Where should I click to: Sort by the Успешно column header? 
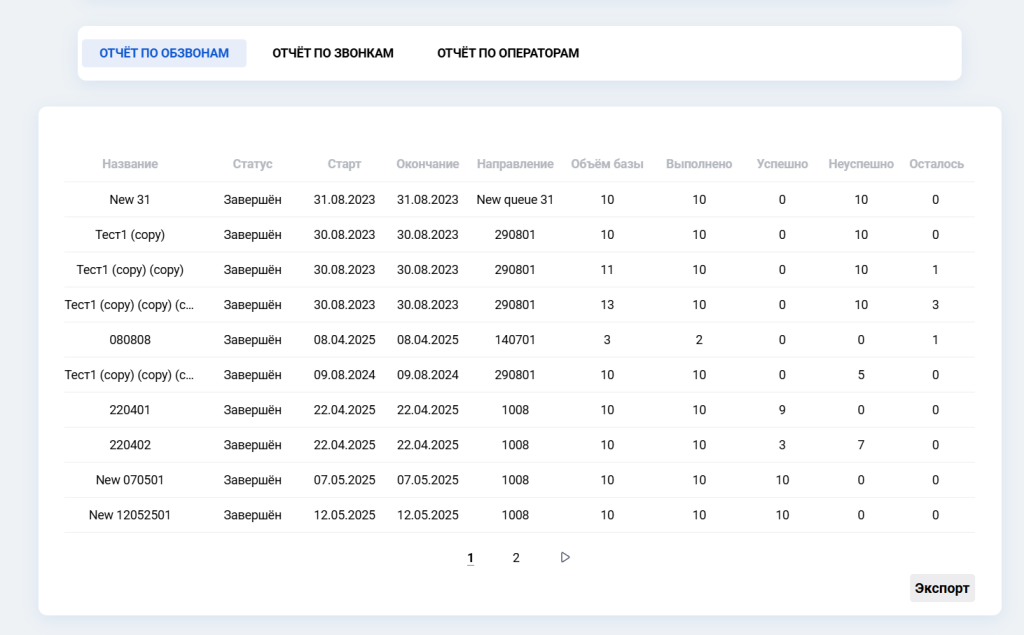coord(782,164)
